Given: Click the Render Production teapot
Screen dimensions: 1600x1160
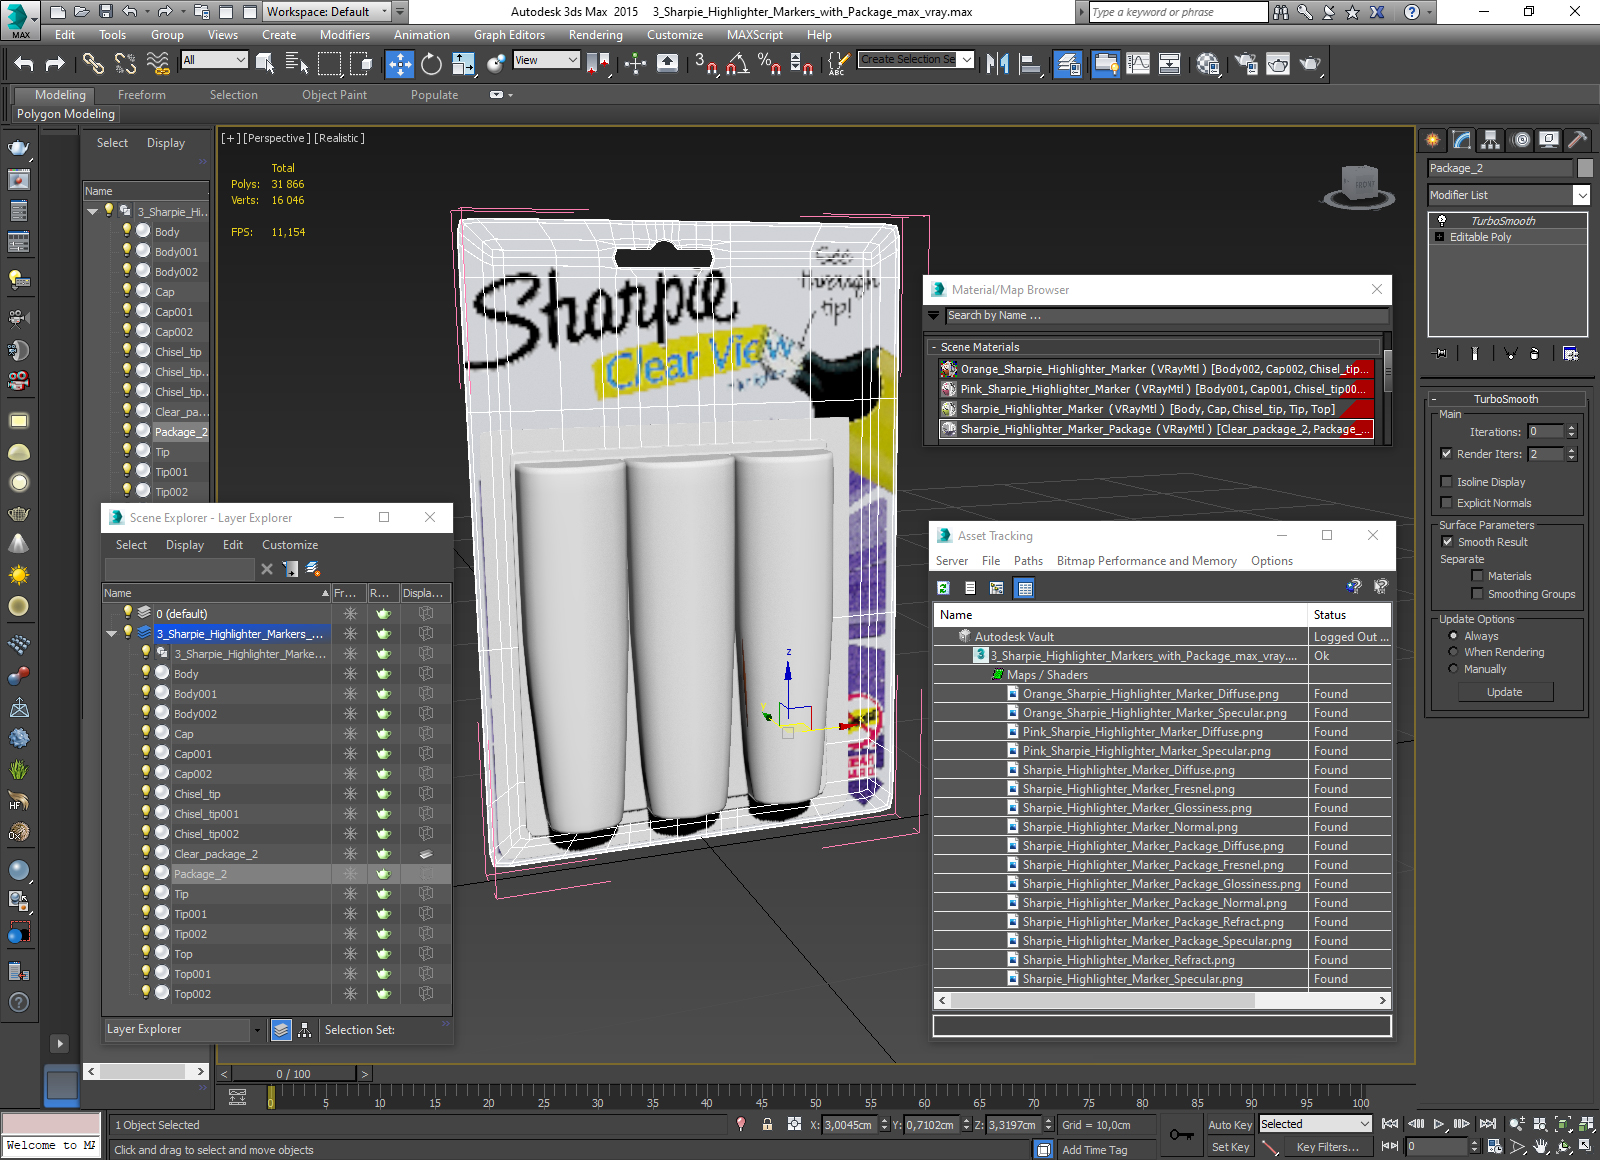Looking at the screenshot, I should pos(1309,64).
